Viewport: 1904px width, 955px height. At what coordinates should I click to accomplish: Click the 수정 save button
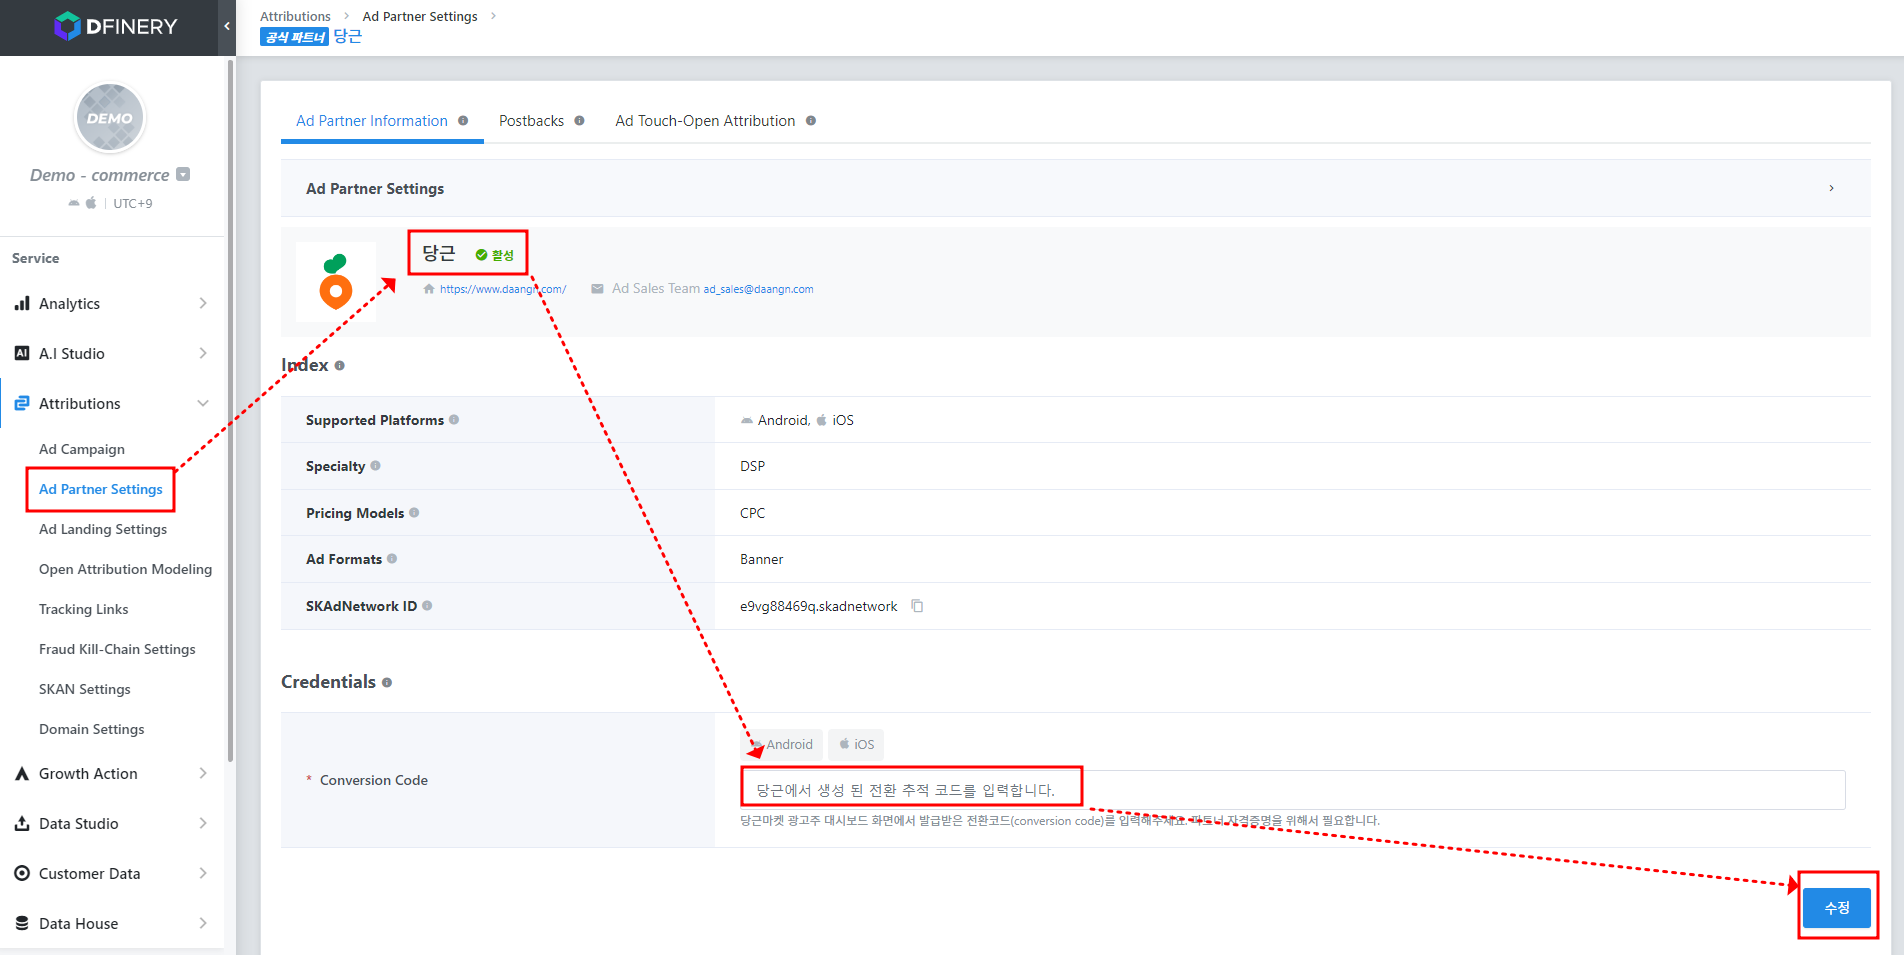pyautogui.click(x=1837, y=908)
